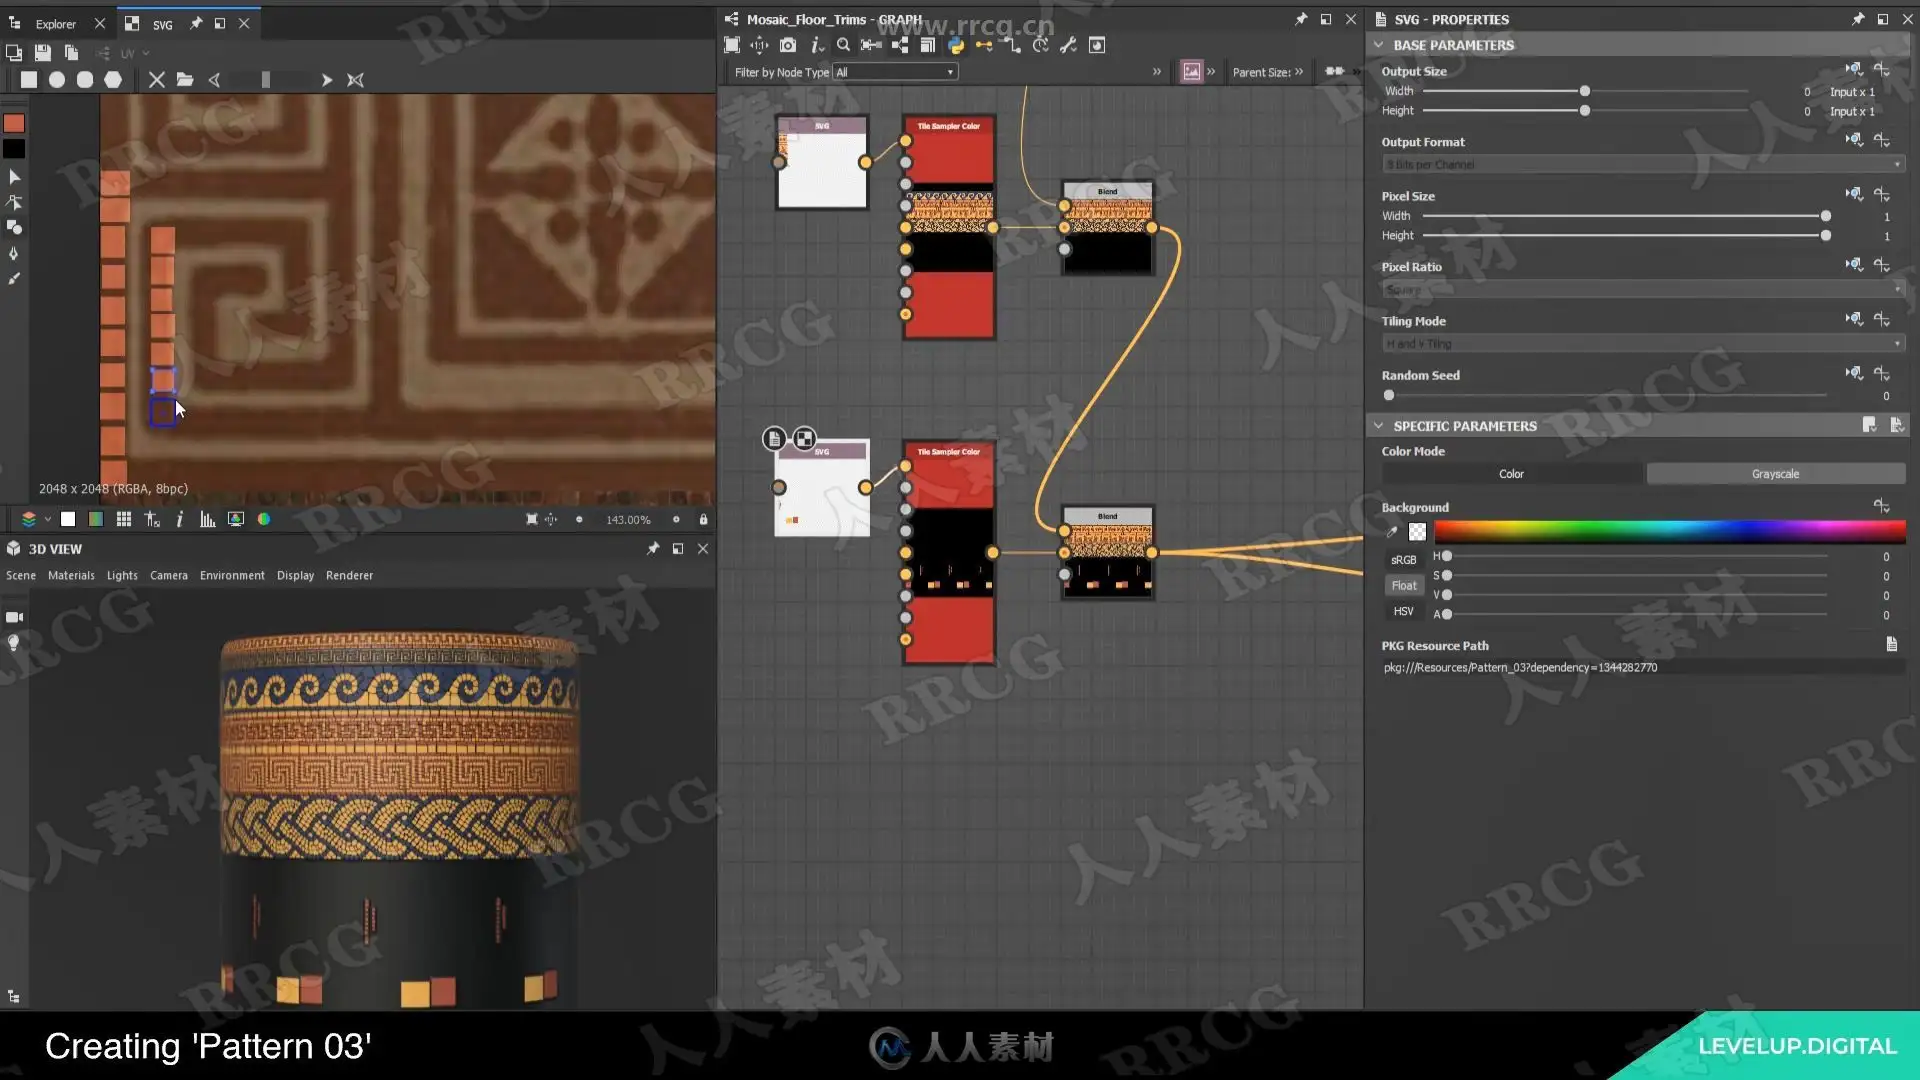Switch to the Explorer tab
Image resolution: width=1920 pixels, height=1080 pixels.
point(56,23)
